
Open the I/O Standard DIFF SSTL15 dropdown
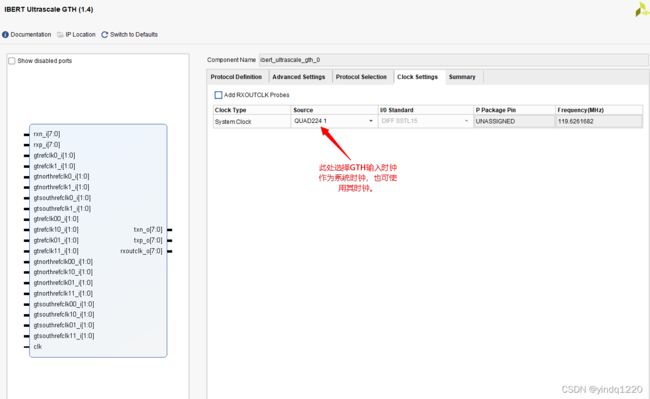tap(425, 121)
